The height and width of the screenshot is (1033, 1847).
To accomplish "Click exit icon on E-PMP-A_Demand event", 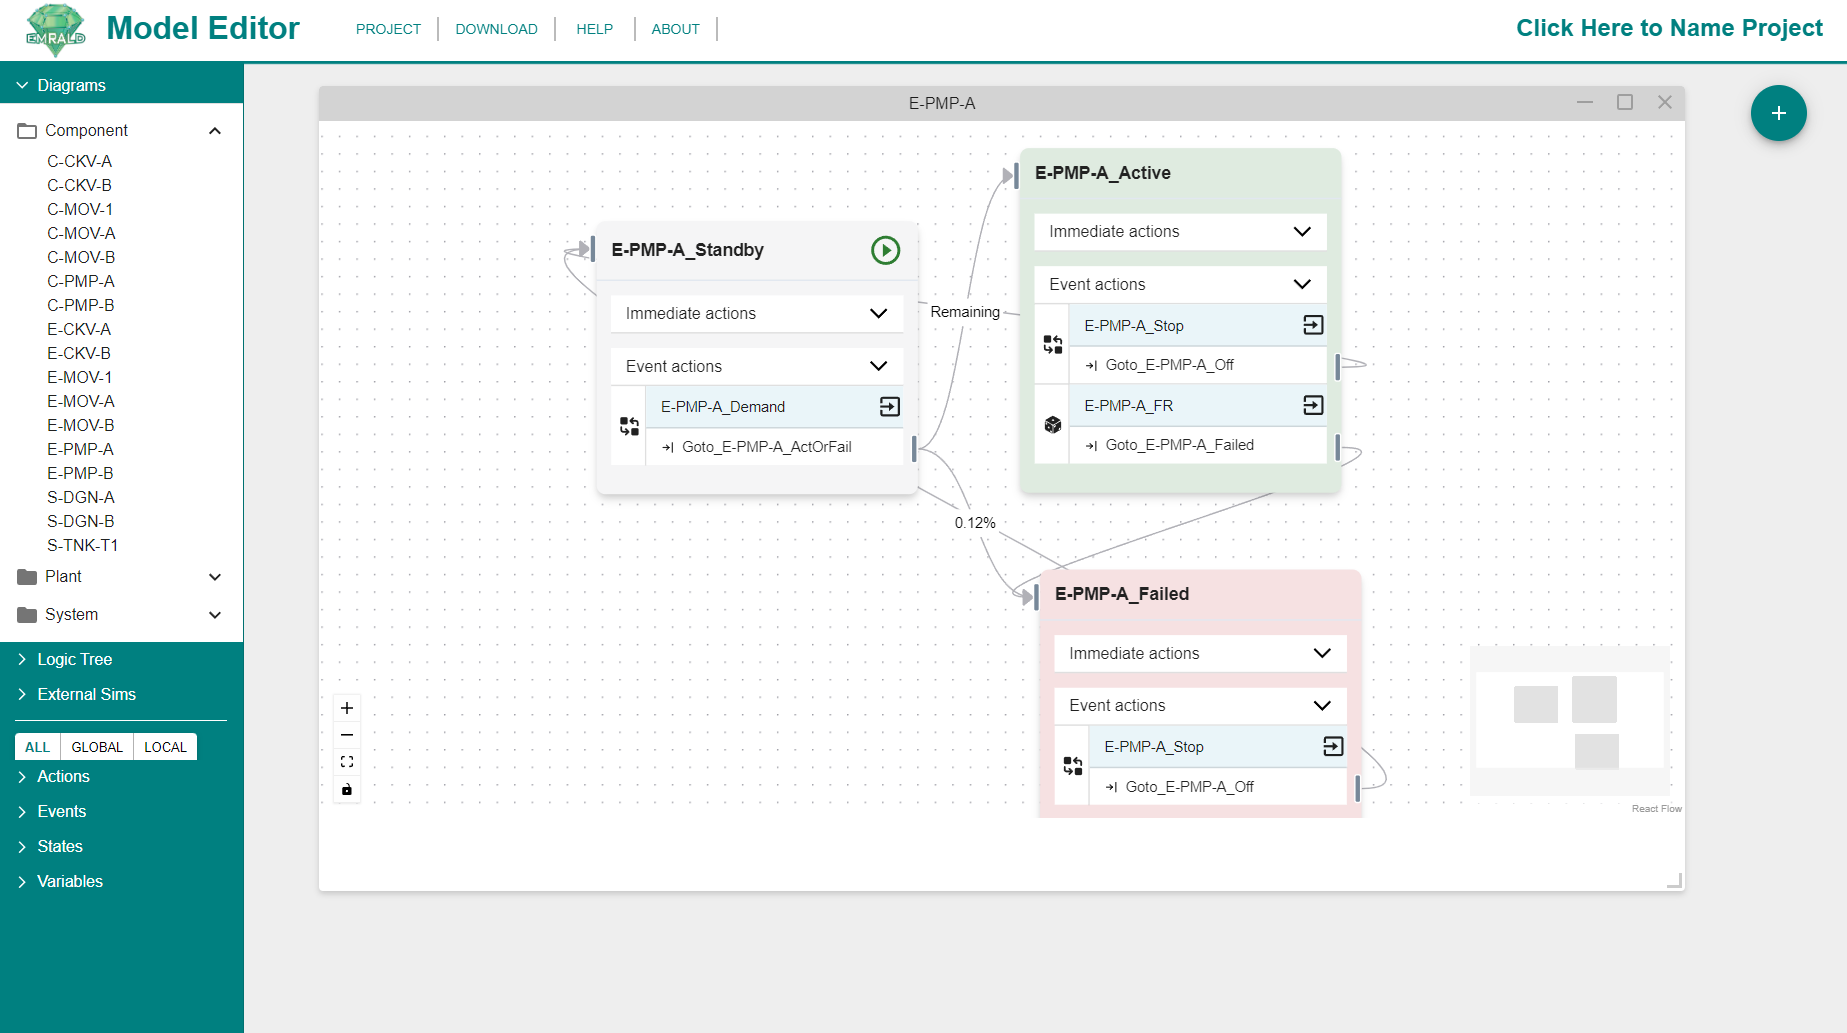I will [889, 406].
